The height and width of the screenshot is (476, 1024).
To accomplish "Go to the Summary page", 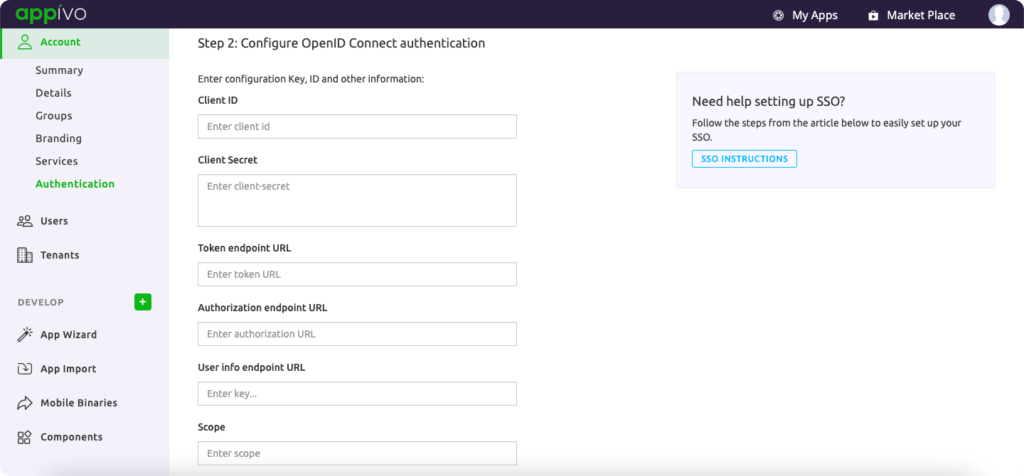I will 59,71.
